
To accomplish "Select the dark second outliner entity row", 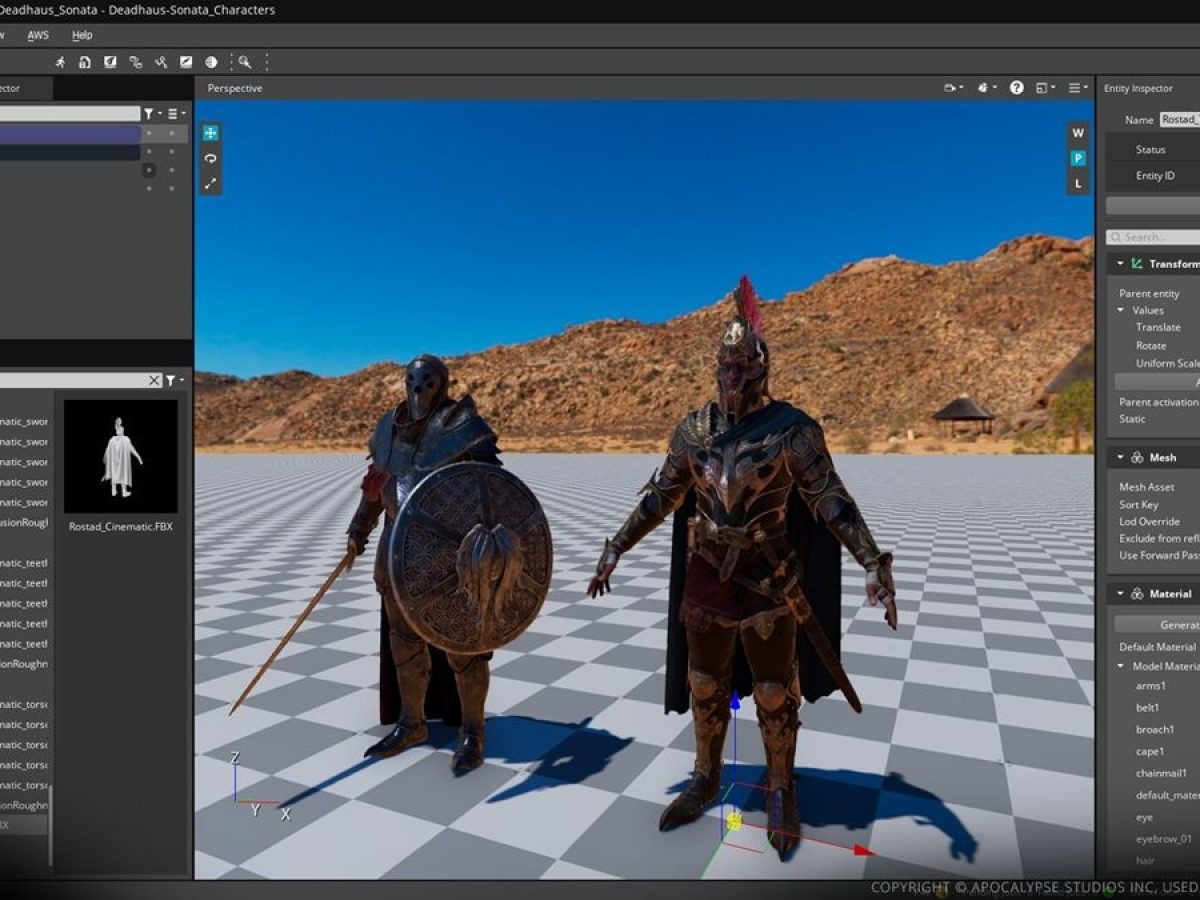I will point(70,152).
